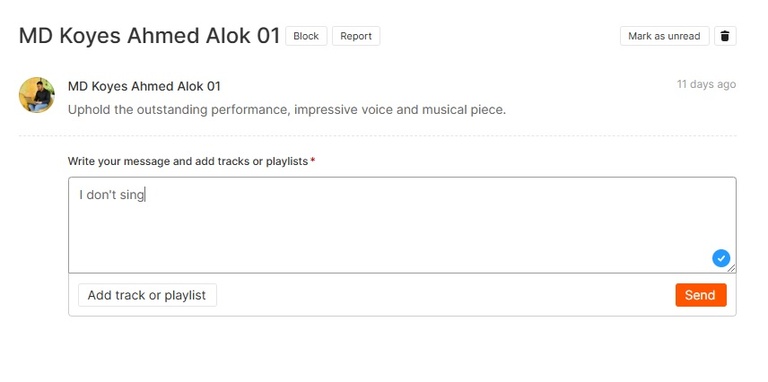Viewport: 768px width, 382px height.
Task: Open the sender's profile picture avatar
Action: 37,95
